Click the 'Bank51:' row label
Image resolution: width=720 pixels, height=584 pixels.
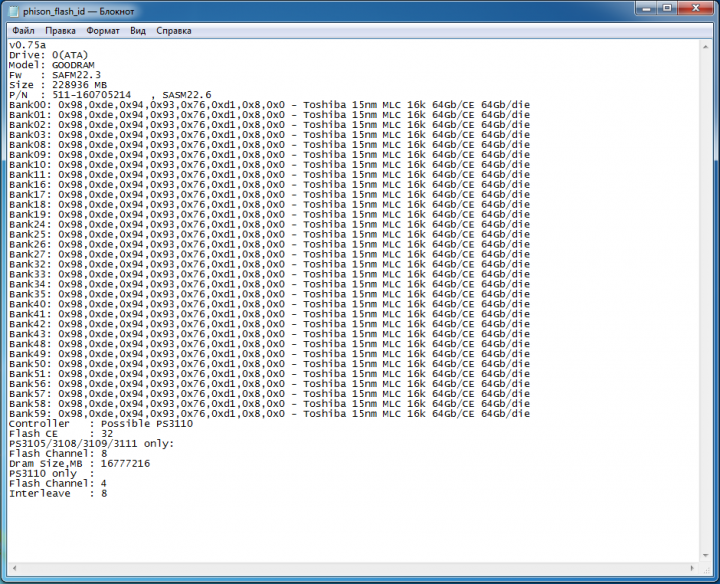pos(30,374)
